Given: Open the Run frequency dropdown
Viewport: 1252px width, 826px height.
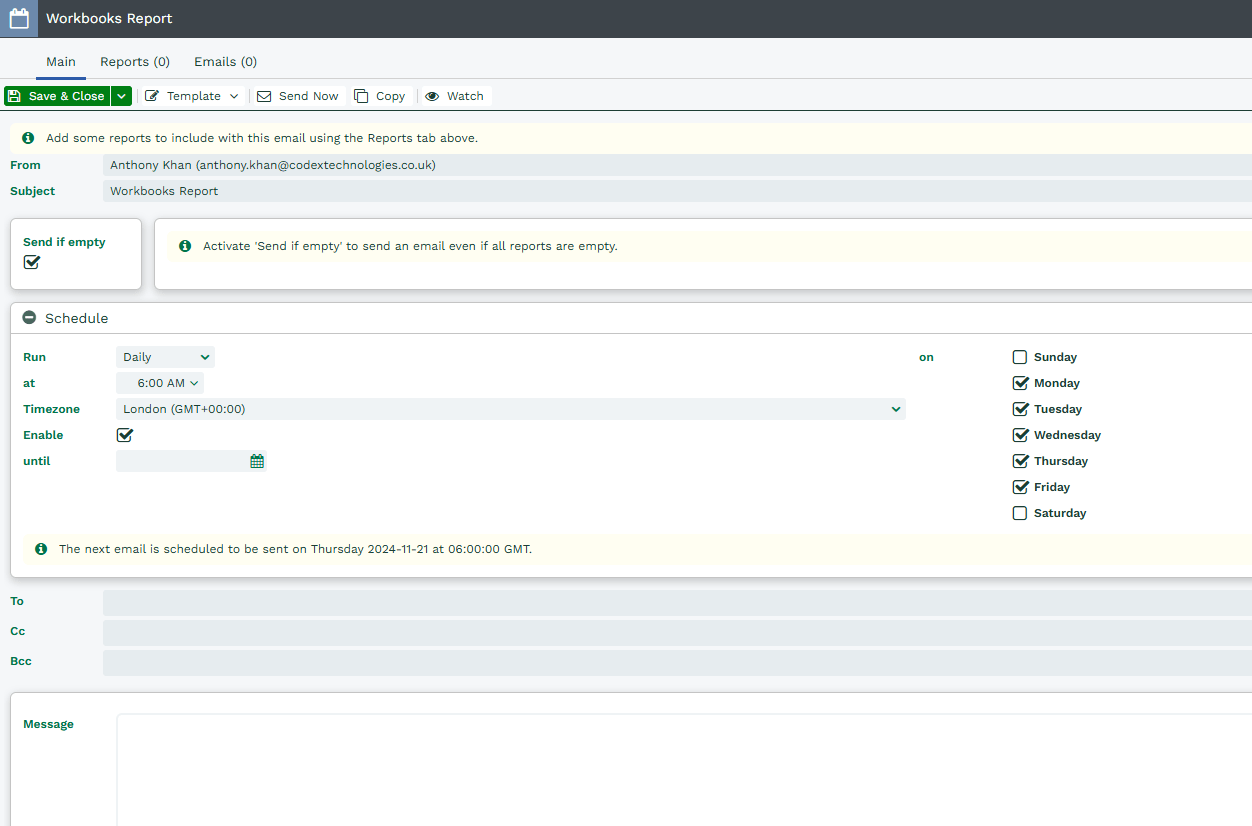Looking at the screenshot, I should (x=165, y=357).
